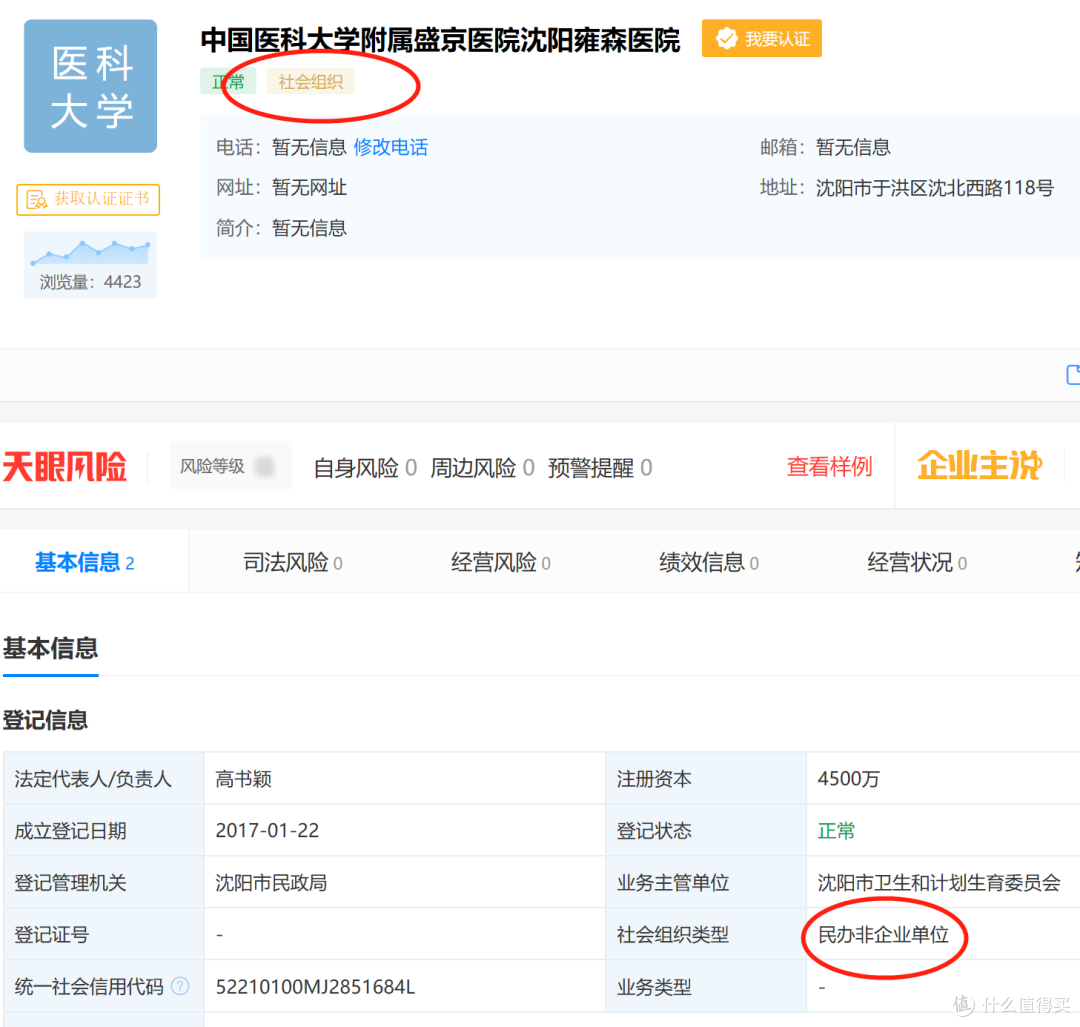This screenshot has height=1027, width=1080.
Task: Click the 登记信息 subheading
Action: (x=45, y=720)
